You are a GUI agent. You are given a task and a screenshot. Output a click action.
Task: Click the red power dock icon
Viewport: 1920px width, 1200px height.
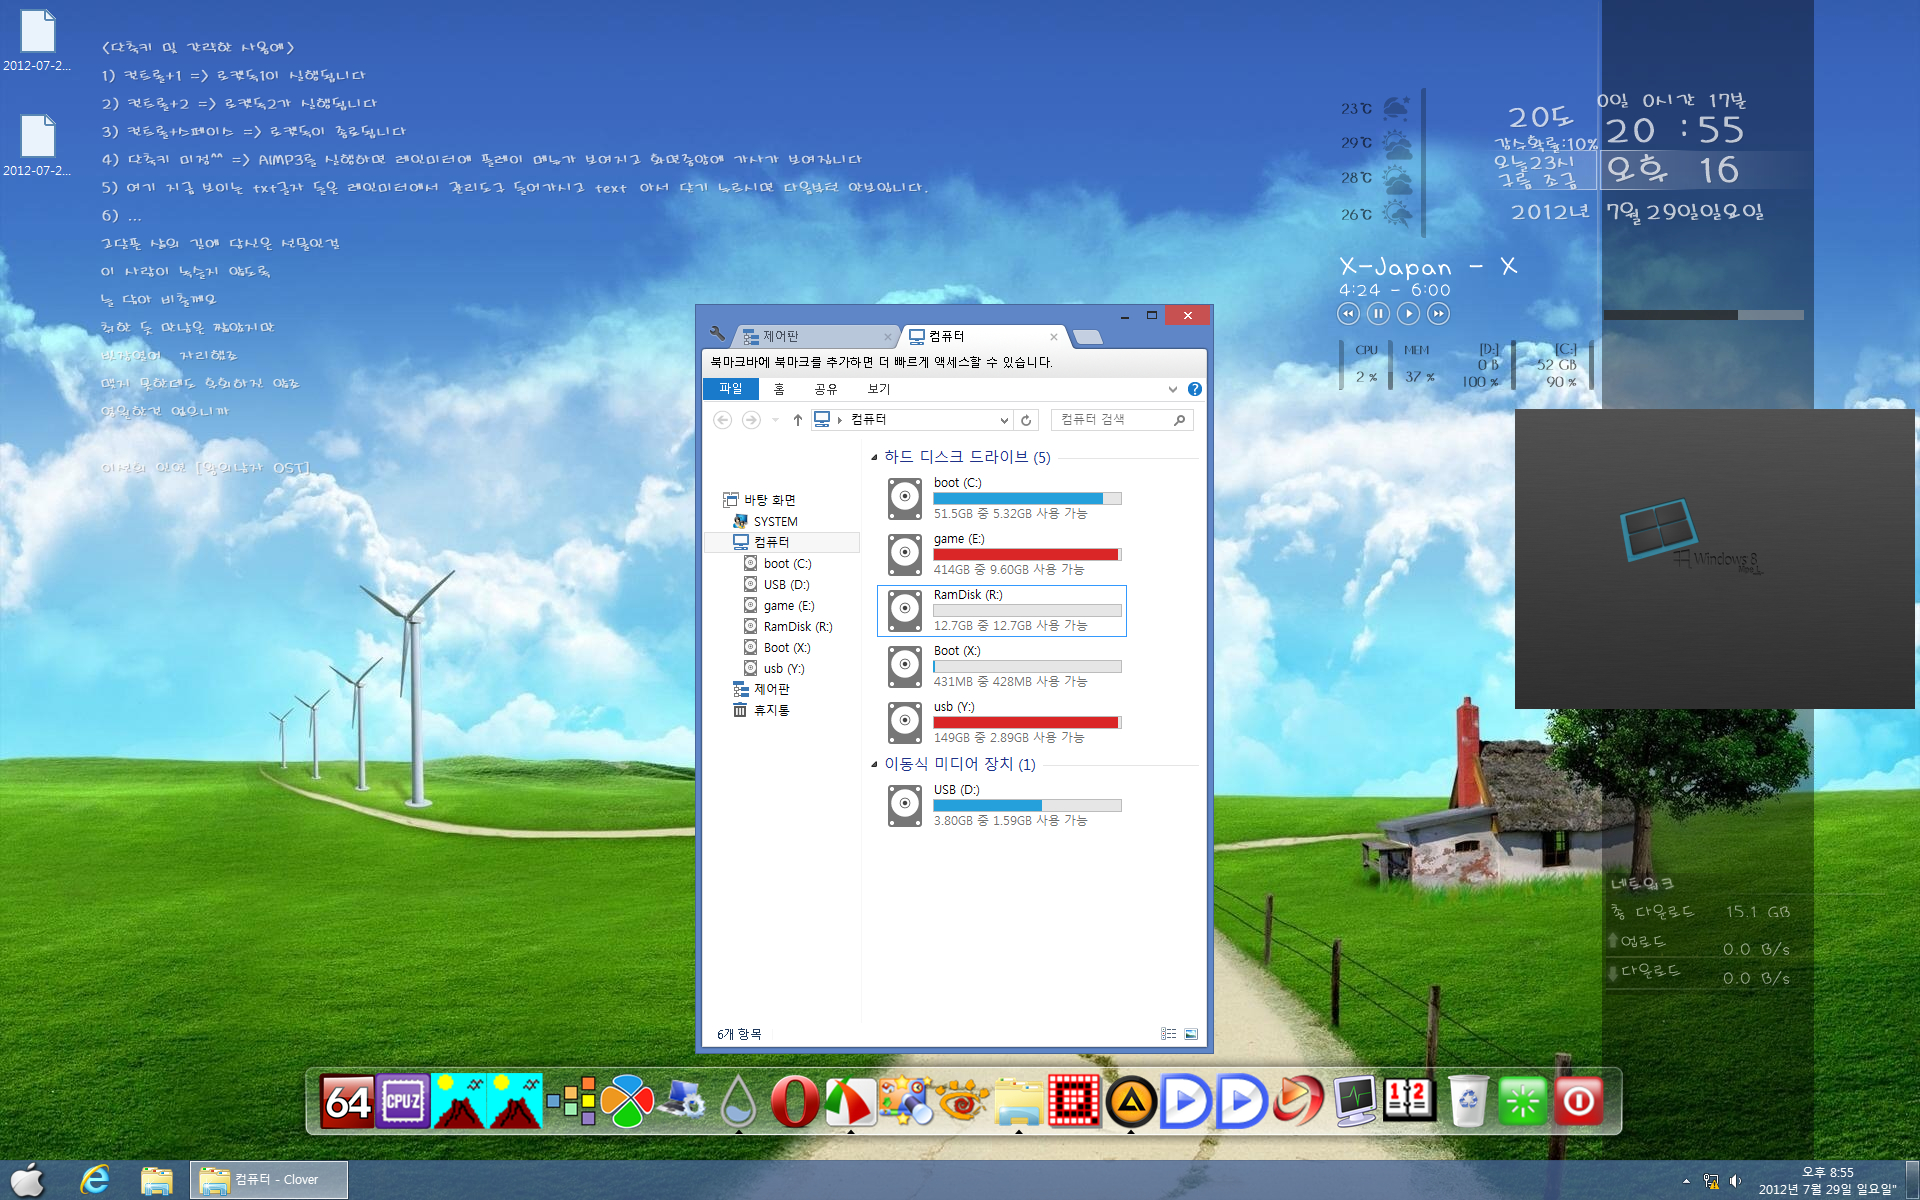click(x=1579, y=1102)
